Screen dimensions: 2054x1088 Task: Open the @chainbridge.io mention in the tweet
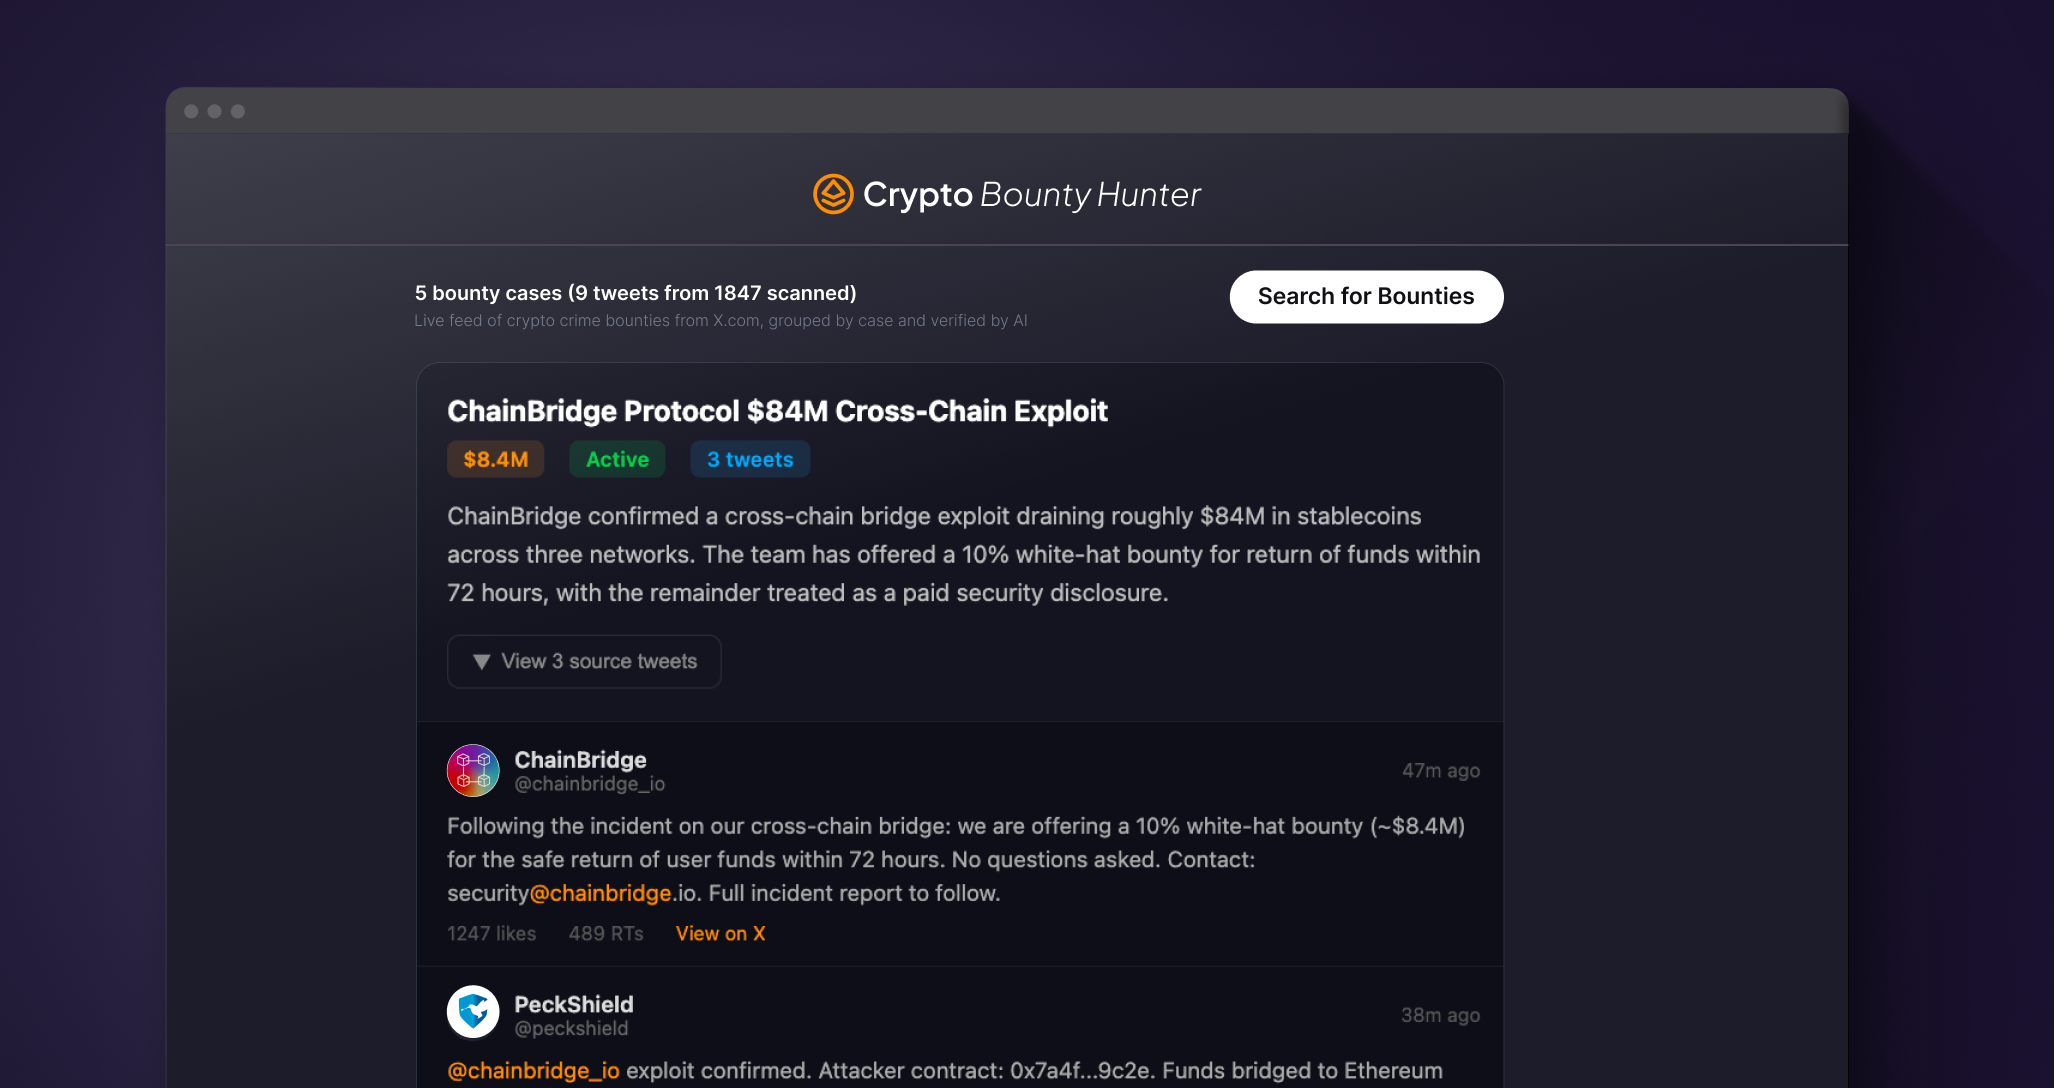600,893
